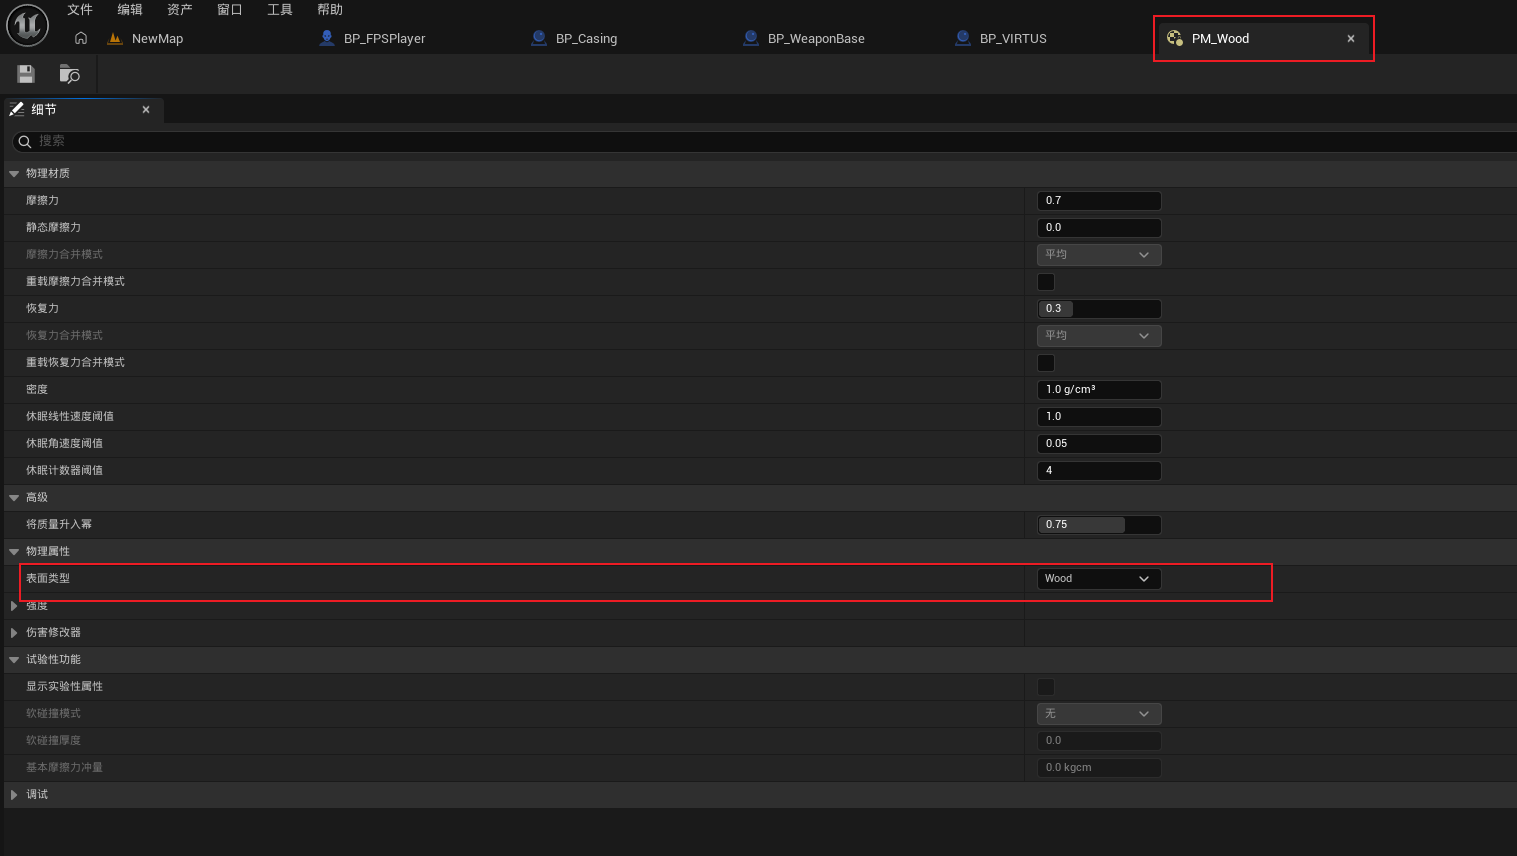Open the 文件 menu

tap(80, 10)
